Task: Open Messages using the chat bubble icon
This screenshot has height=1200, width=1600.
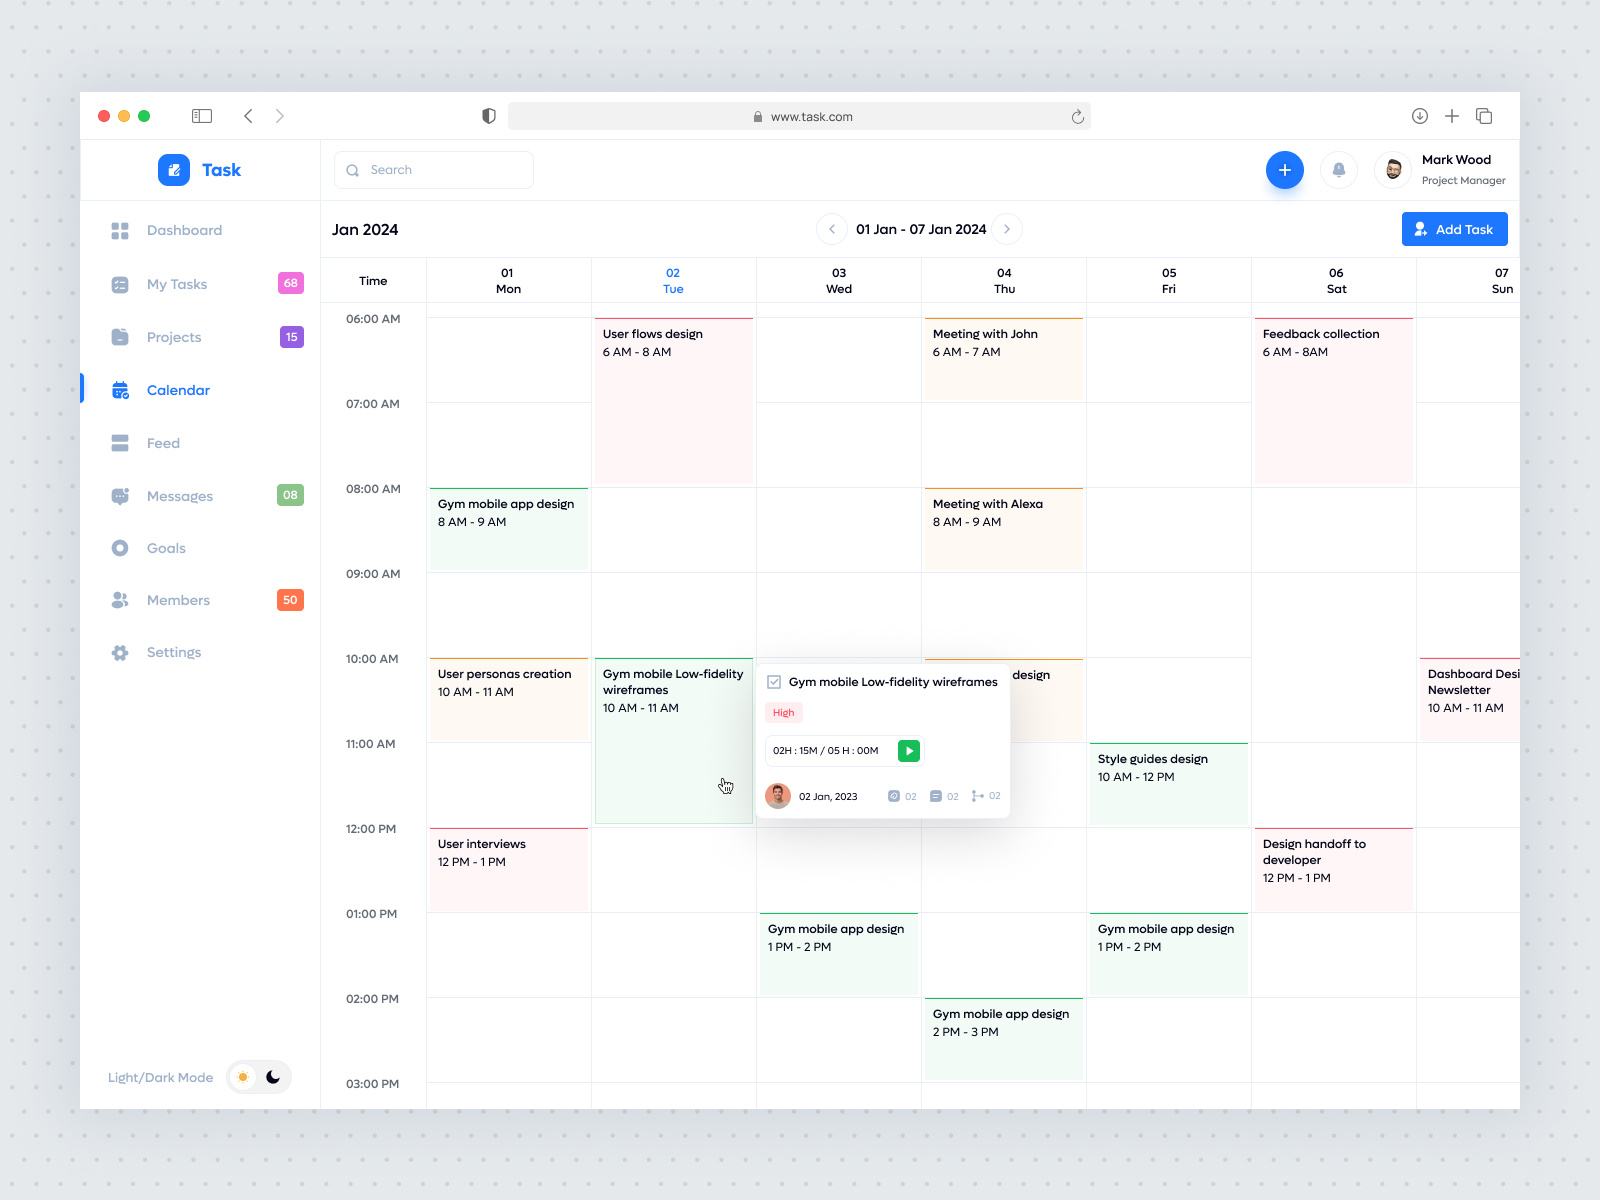Action: (x=119, y=495)
